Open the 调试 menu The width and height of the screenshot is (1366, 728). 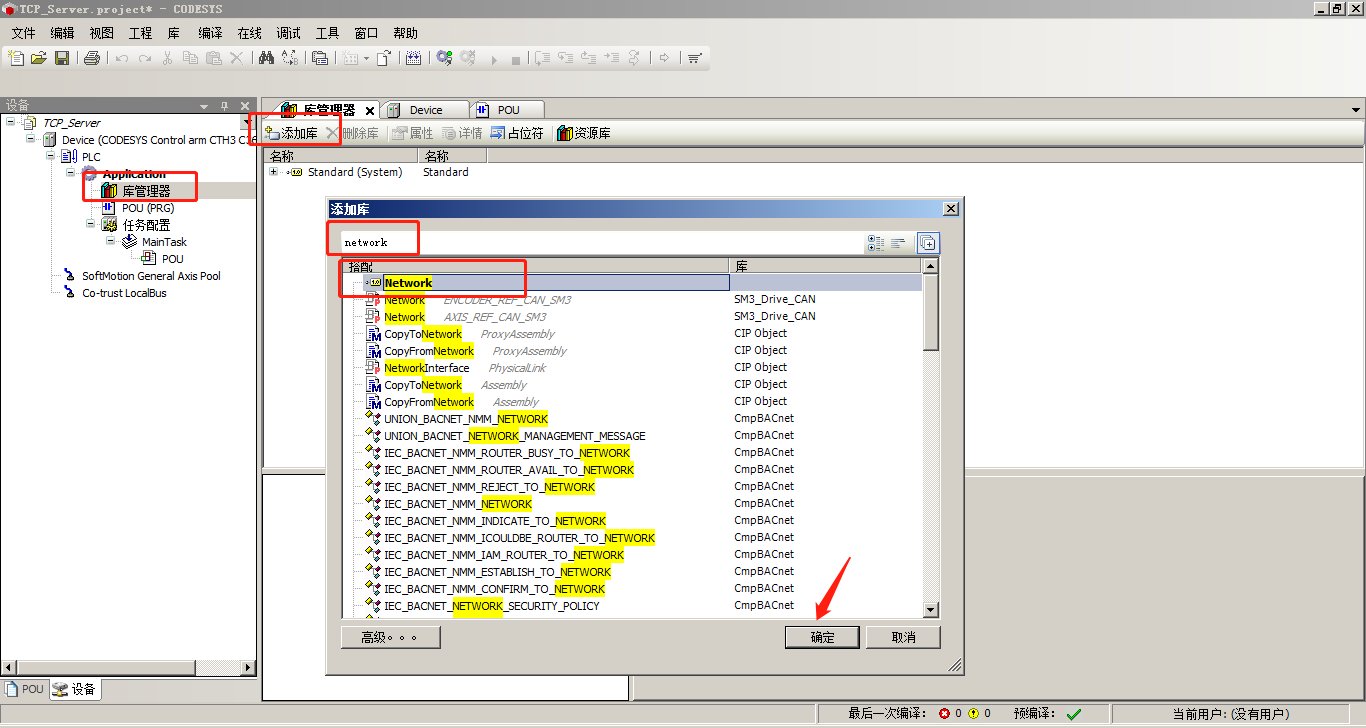[288, 33]
